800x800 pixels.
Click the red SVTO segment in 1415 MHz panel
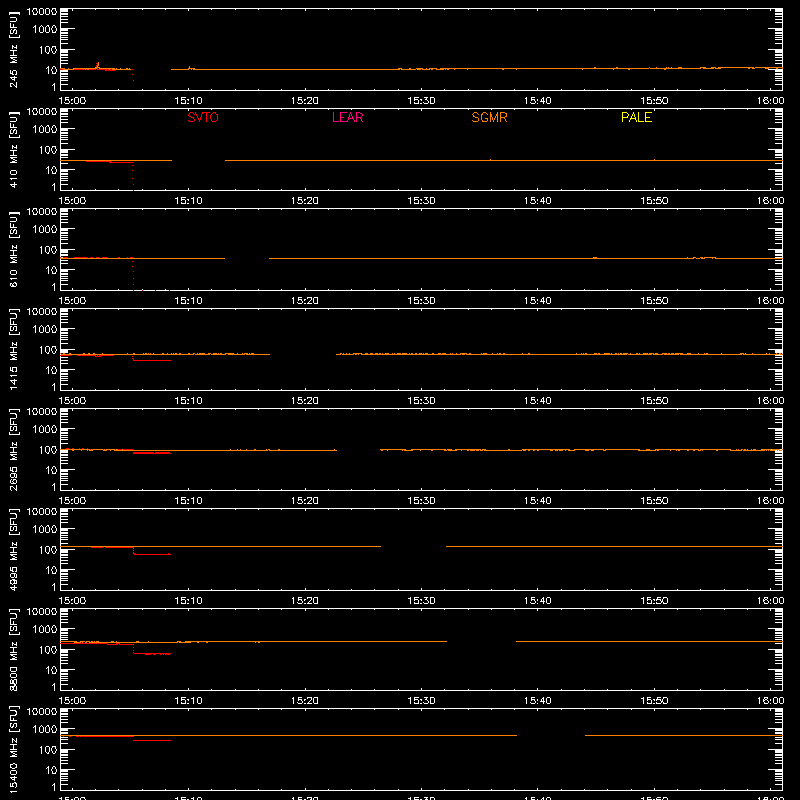pyautogui.click(x=152, y=360)
